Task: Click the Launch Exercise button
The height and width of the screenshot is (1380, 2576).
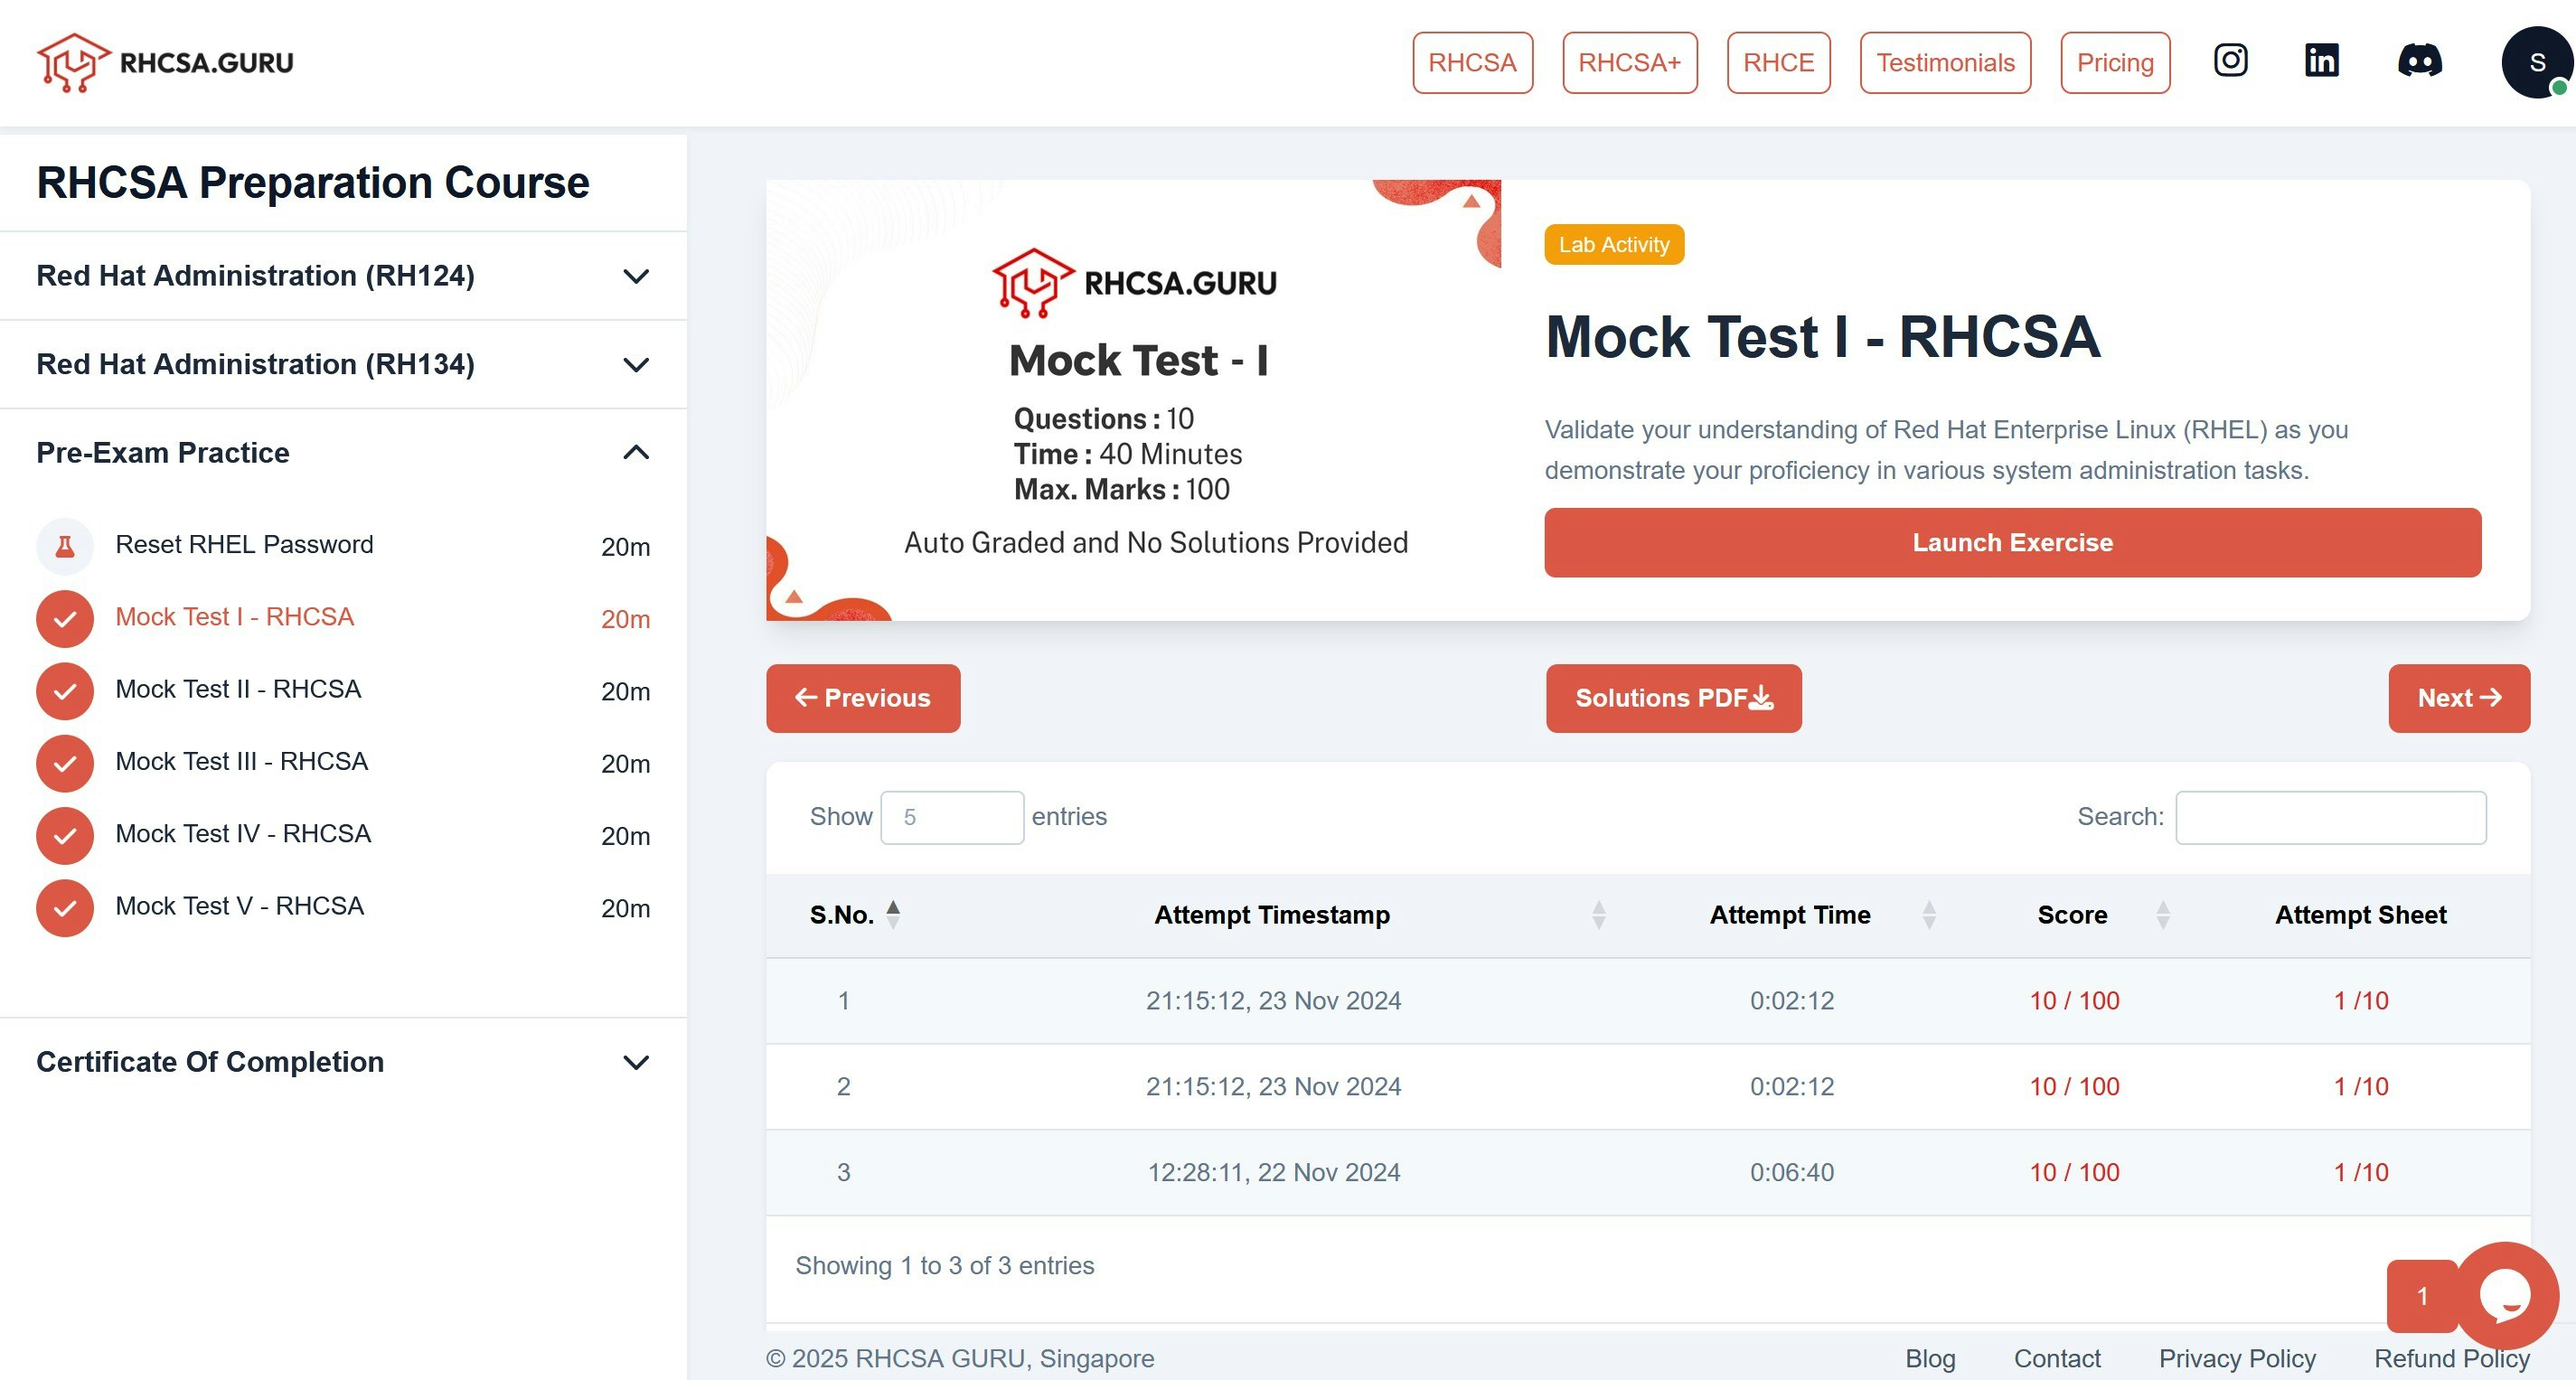Action: point(2012,542)
